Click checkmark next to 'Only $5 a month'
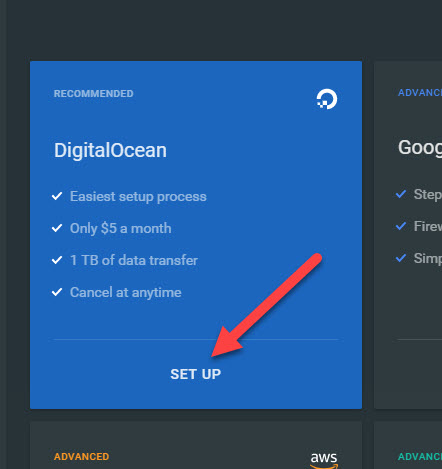The width and height of the screenshot is (442, 469). click(57, 228)
